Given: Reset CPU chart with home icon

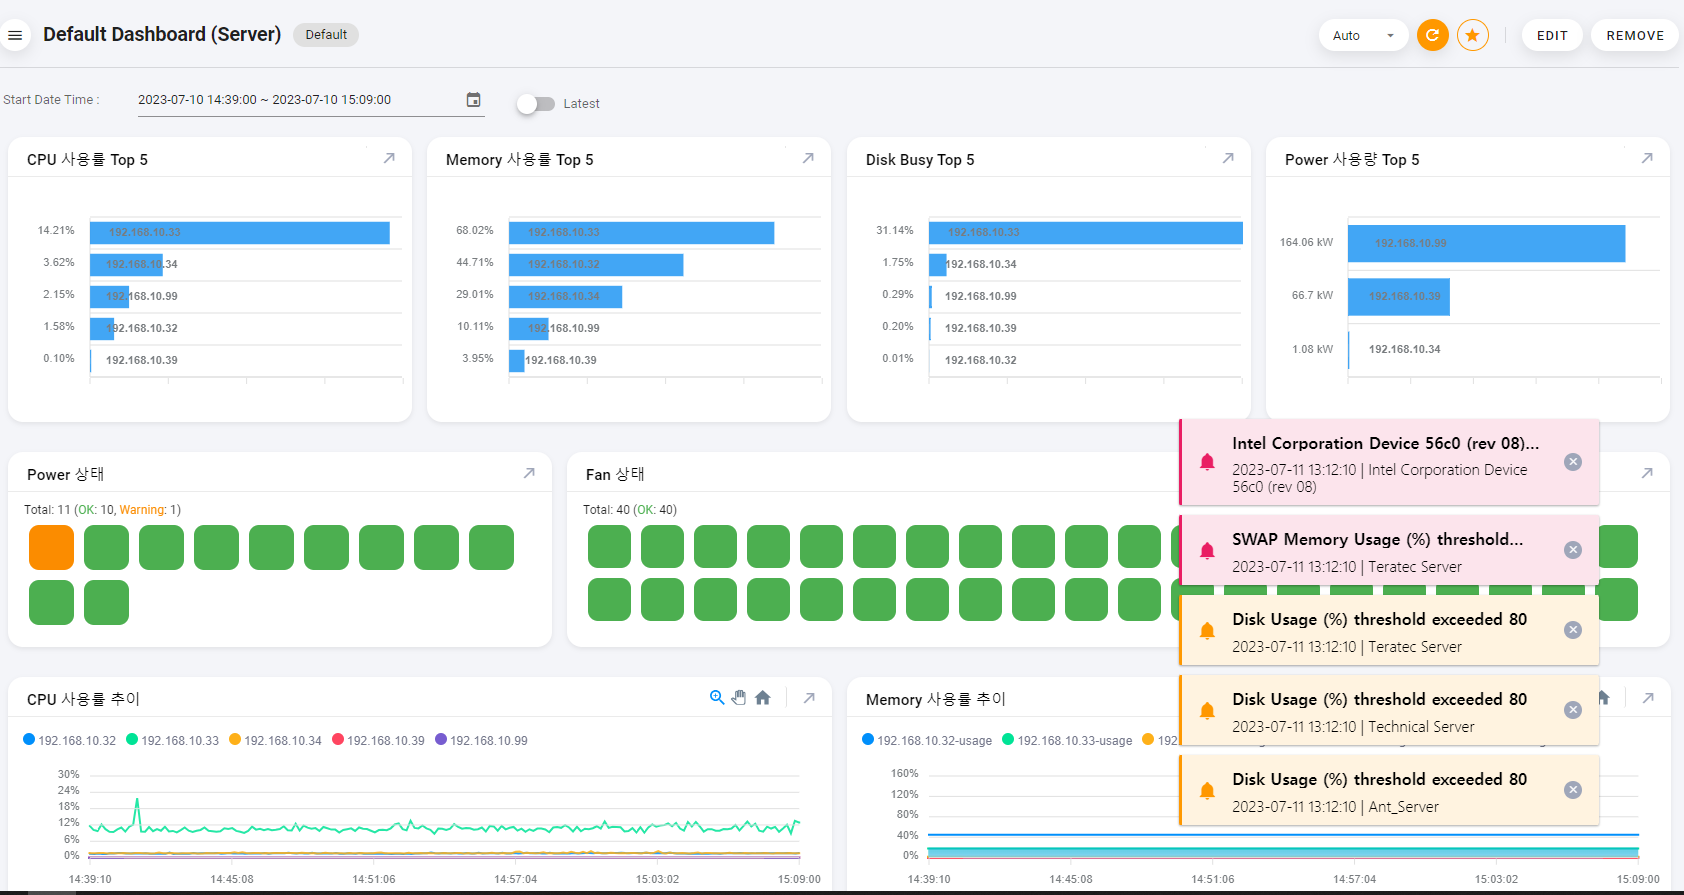Looking at the screenshot, I should 763,698.
